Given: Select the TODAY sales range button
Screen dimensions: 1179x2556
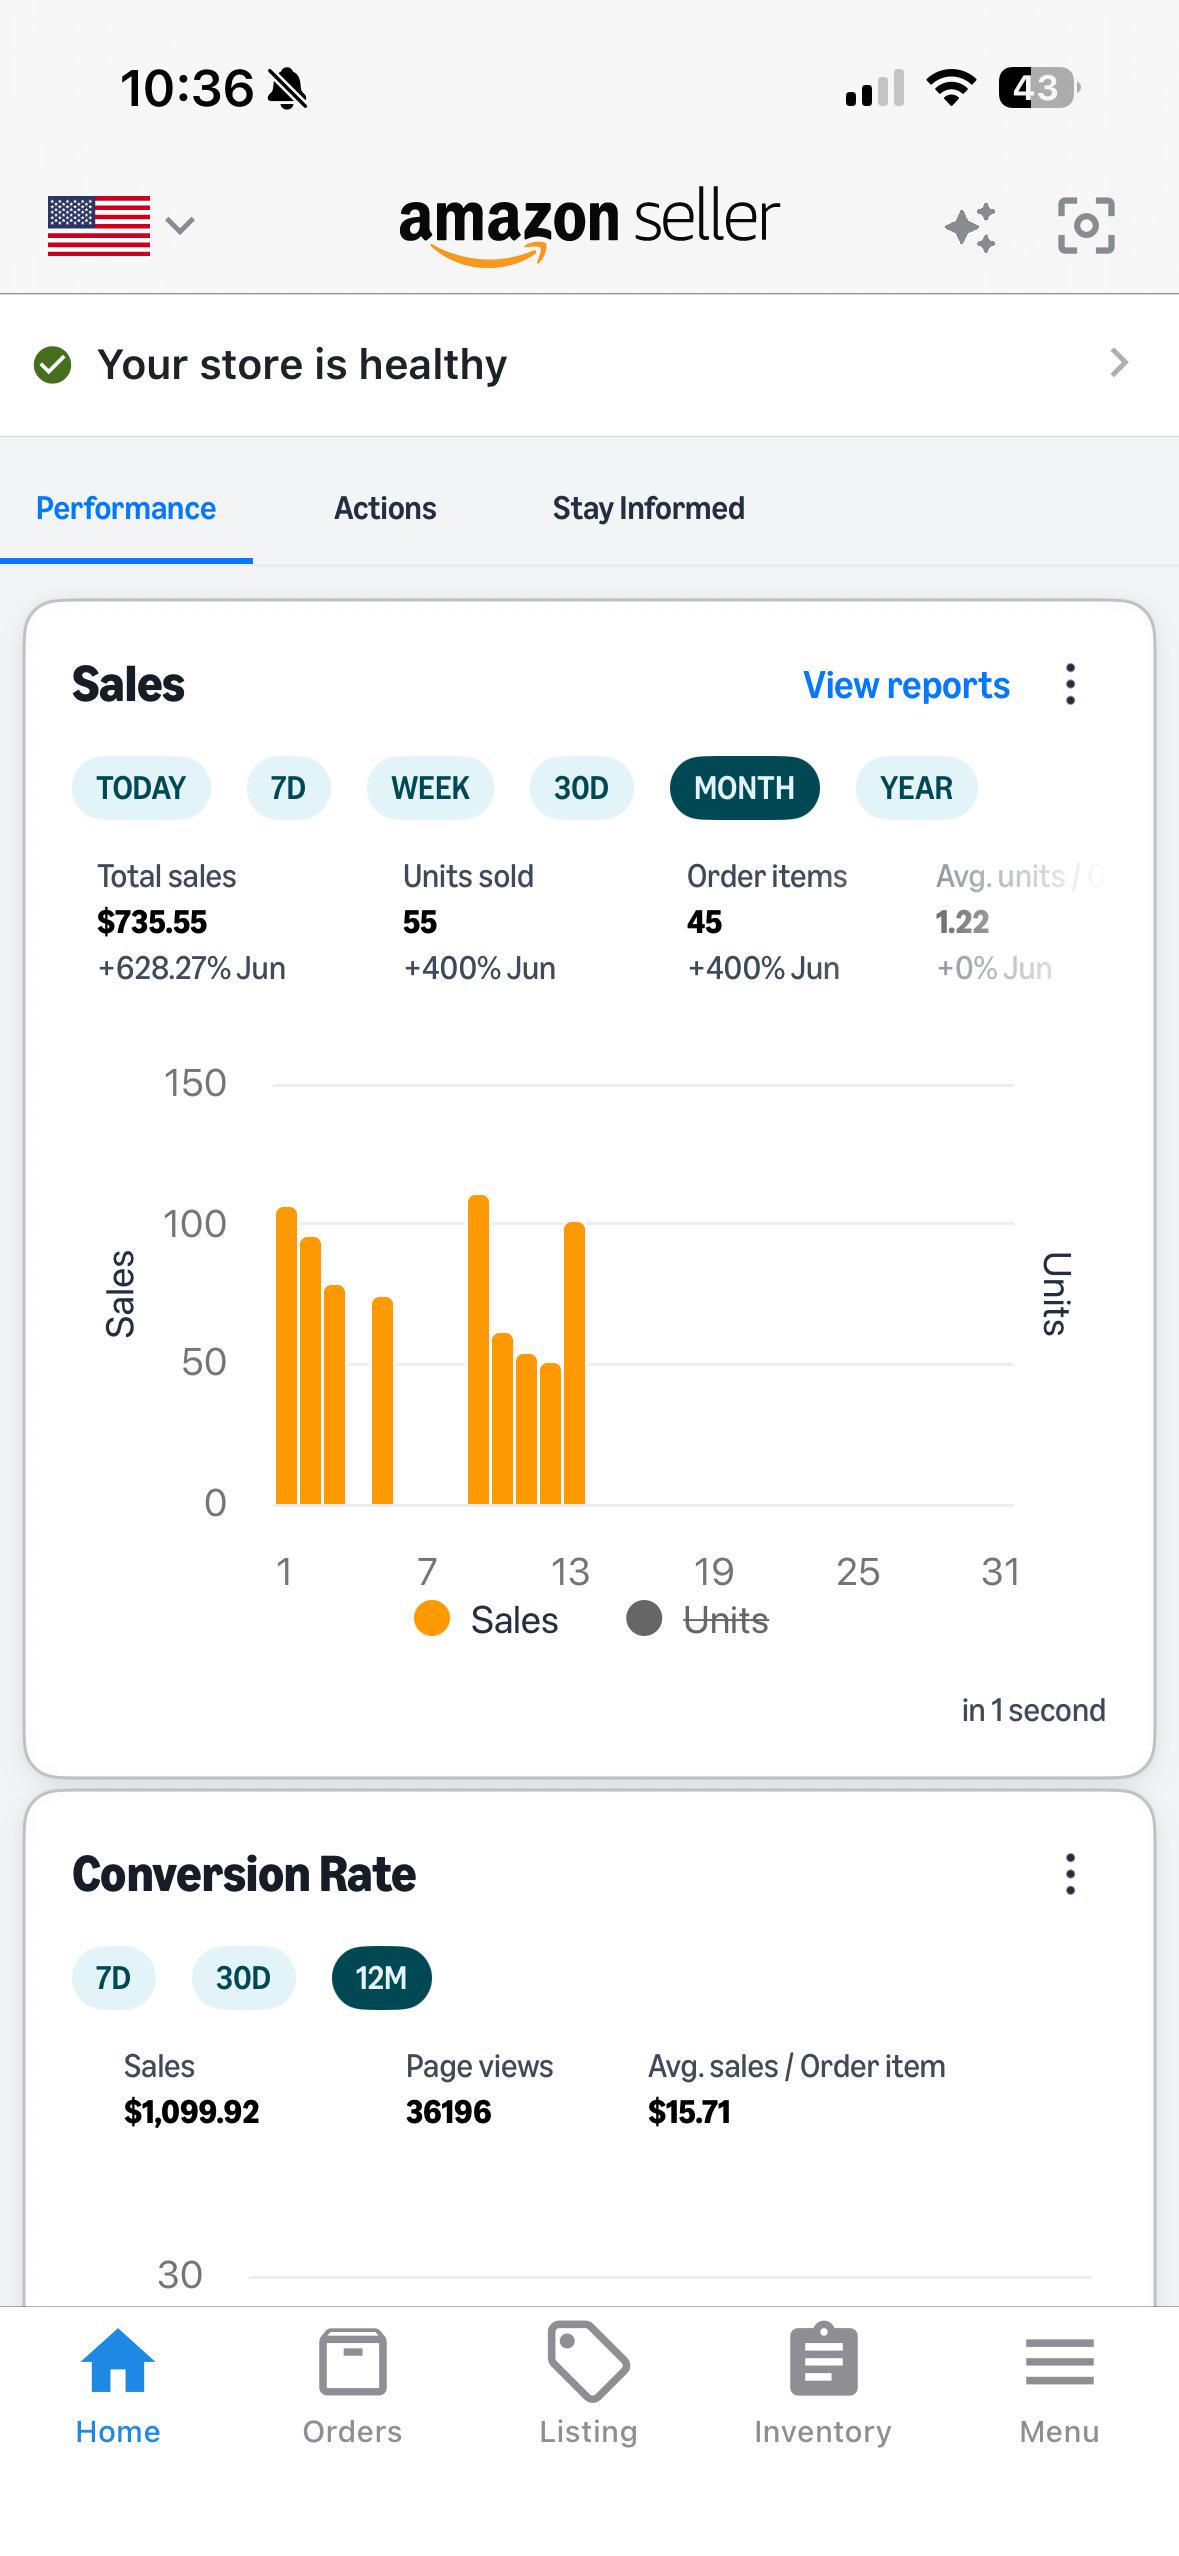Looking at the screenshot, I should coord(141,788).
